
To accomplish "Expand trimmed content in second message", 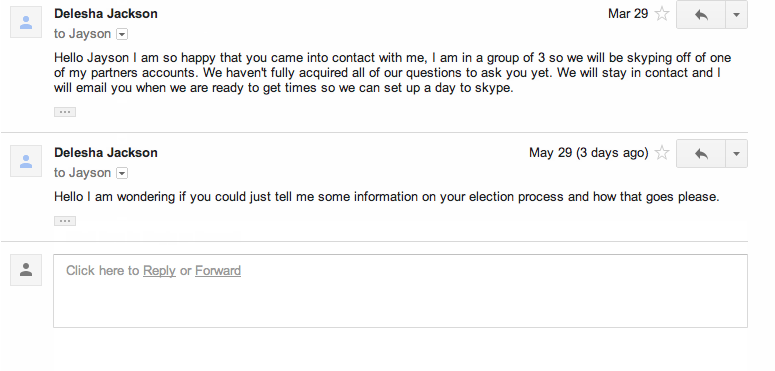I will (x=65, y=221).
